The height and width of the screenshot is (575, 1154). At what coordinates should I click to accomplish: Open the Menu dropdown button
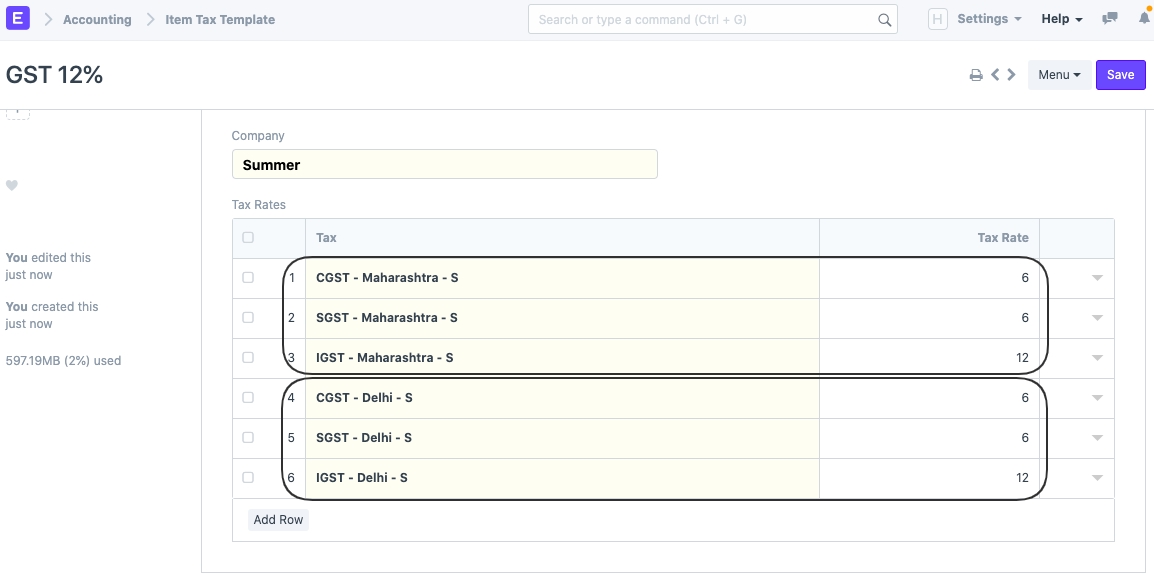[x=1059, y=75]
